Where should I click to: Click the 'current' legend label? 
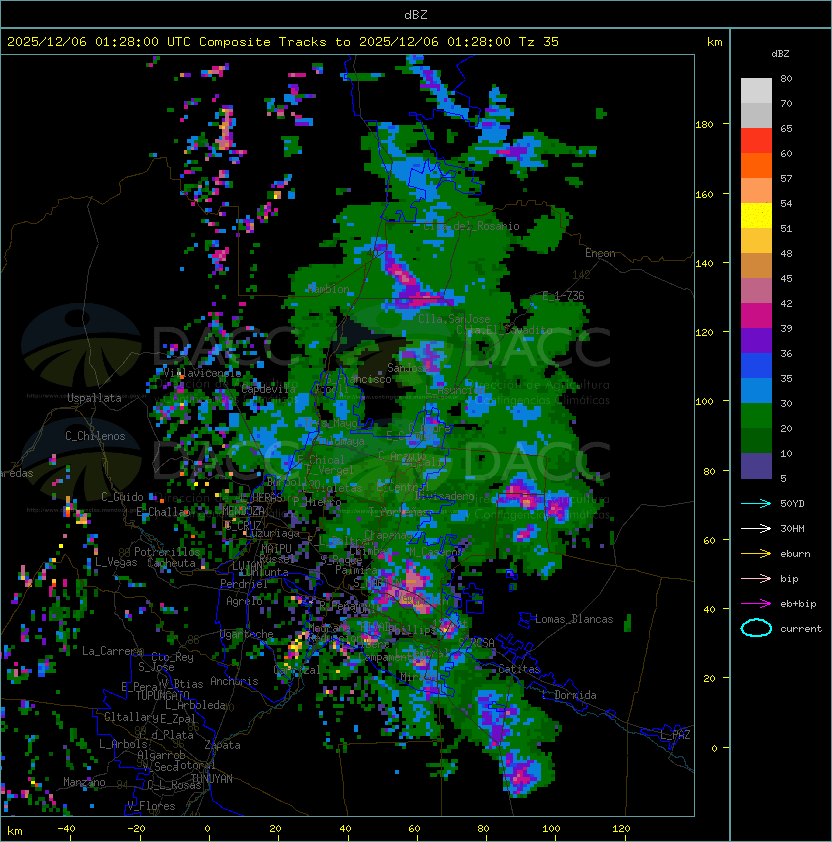[x=801, y=629]
